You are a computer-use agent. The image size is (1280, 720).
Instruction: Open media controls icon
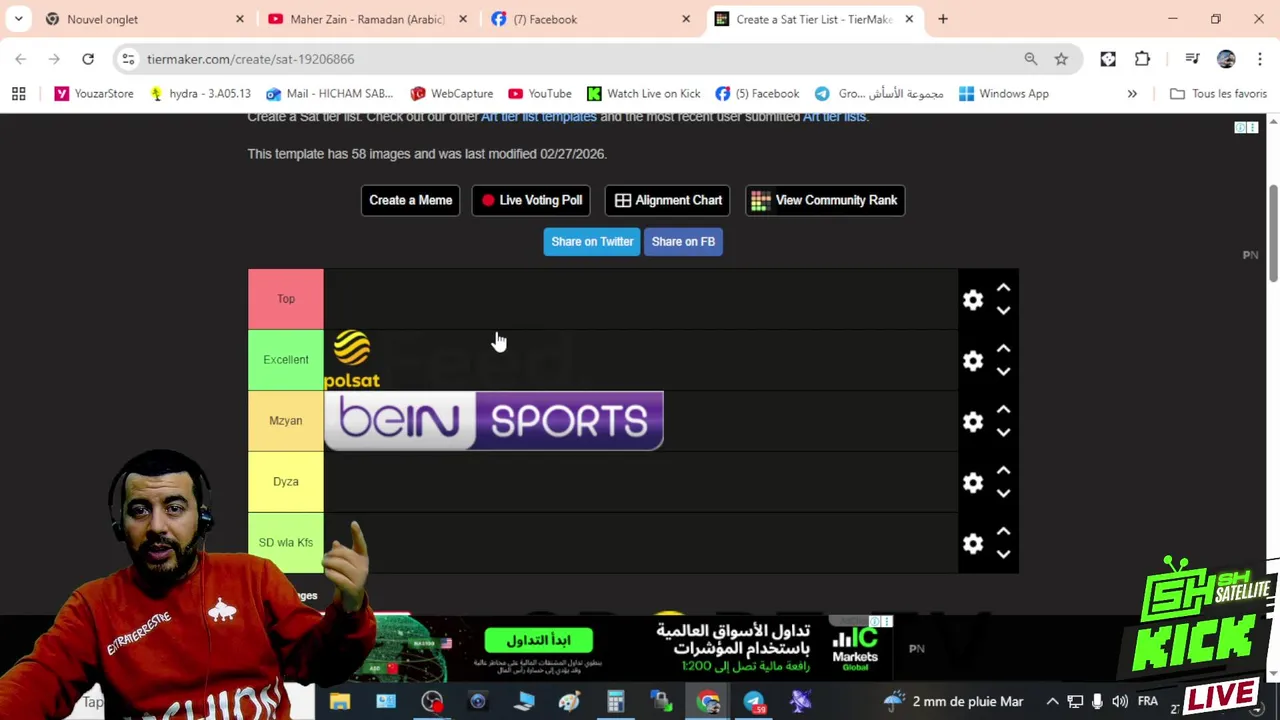[x=1192, y=59]
